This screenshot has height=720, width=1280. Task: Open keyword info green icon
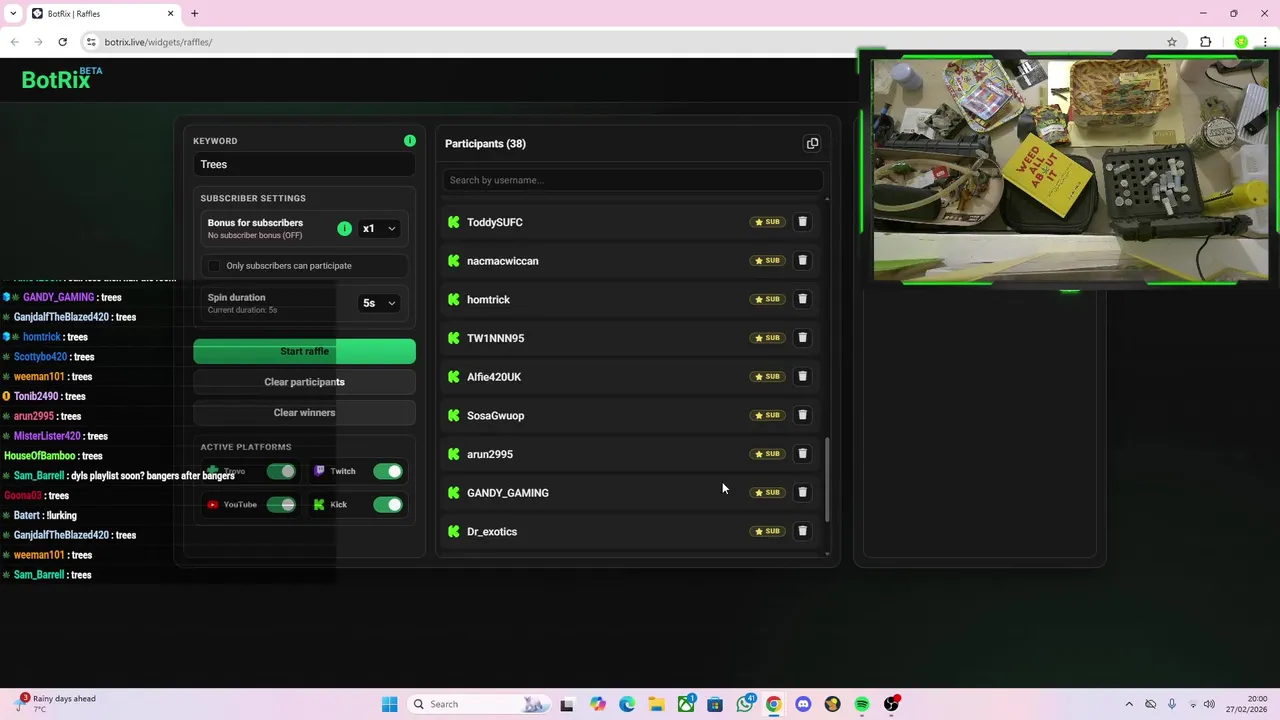(x=410, y=141)
